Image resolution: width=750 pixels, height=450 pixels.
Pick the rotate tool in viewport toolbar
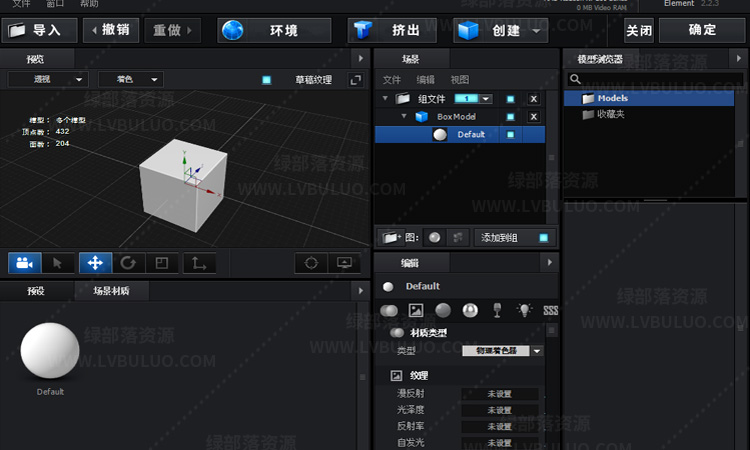(x=128, y=262)
